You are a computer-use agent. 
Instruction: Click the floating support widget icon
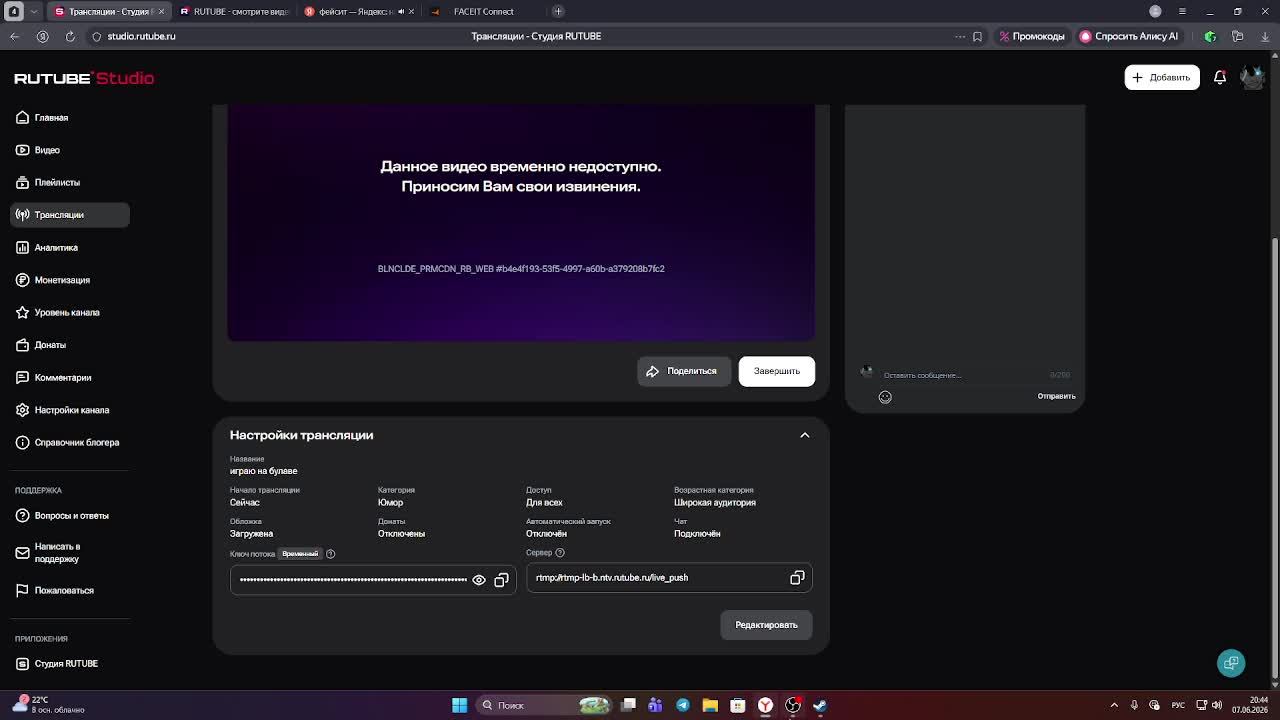[x=1231, y=663]
